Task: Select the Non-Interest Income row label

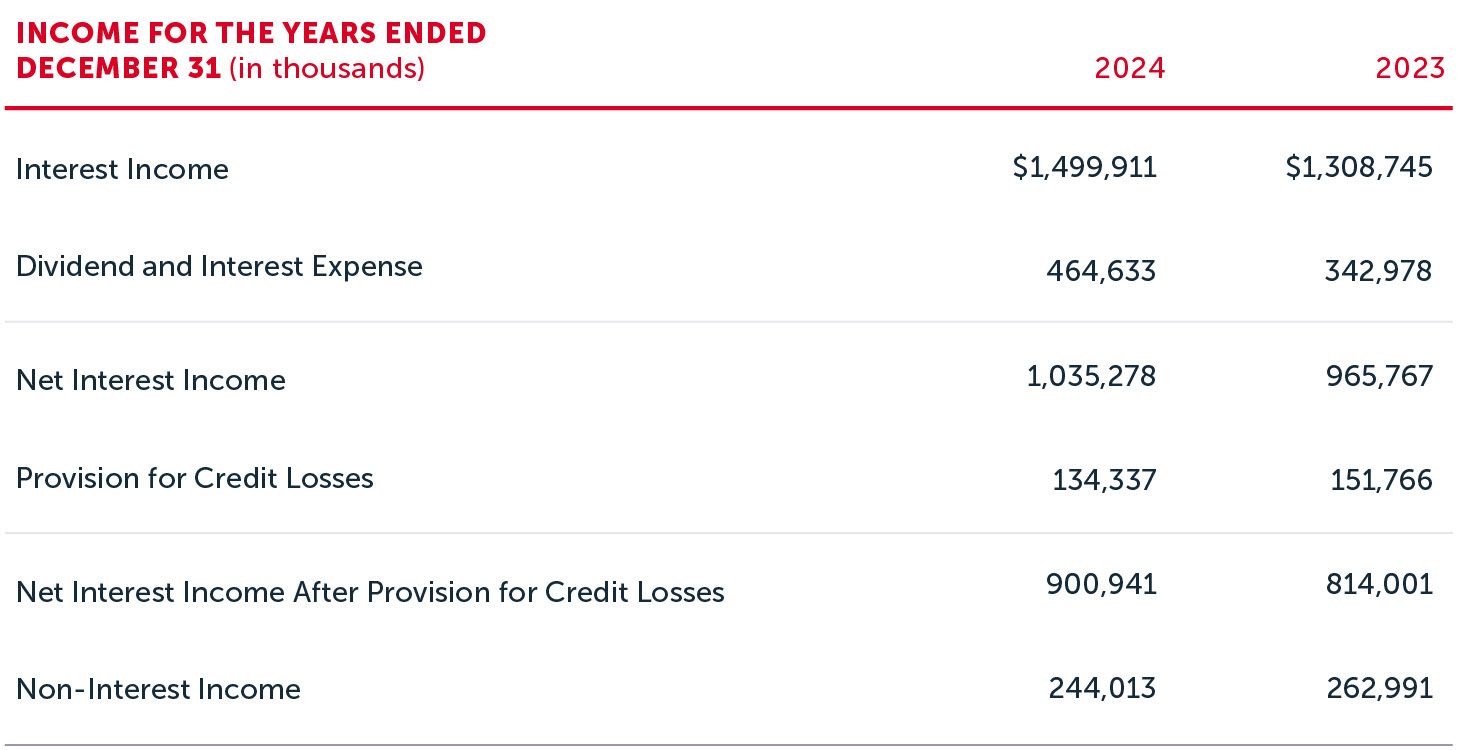Action: tap(158, 689)
